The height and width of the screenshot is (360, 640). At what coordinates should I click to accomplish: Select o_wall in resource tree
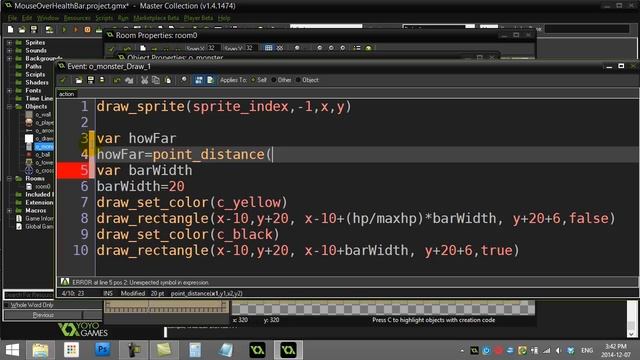tap(43, 115)
